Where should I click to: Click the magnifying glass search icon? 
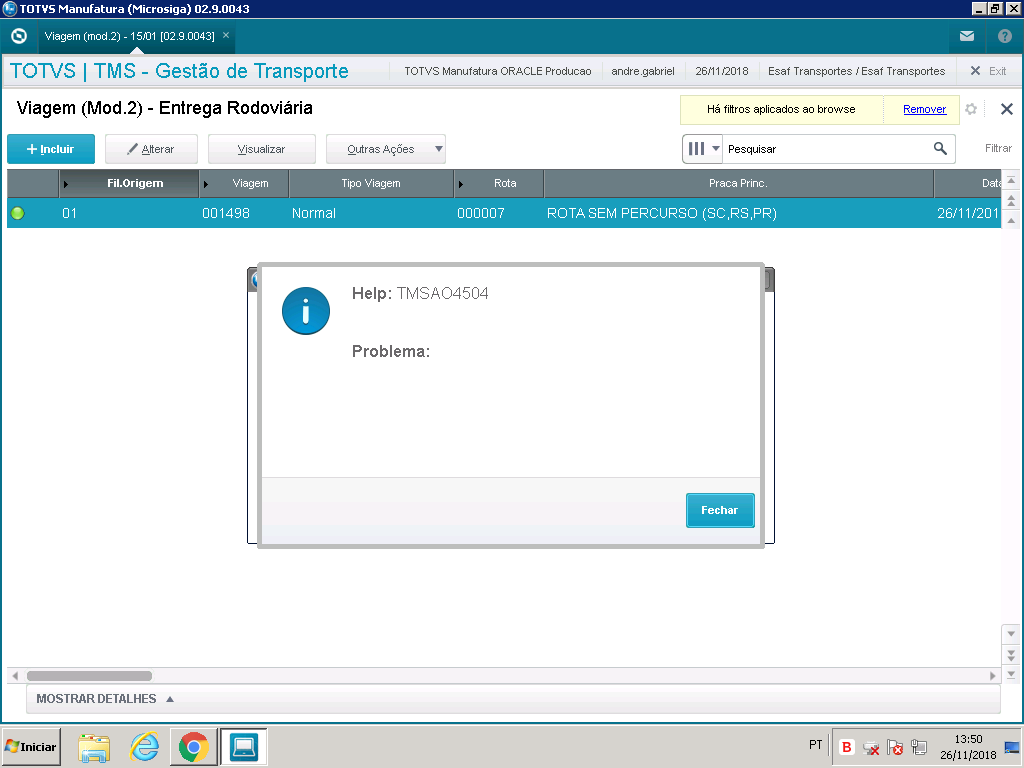click(940, 149)
